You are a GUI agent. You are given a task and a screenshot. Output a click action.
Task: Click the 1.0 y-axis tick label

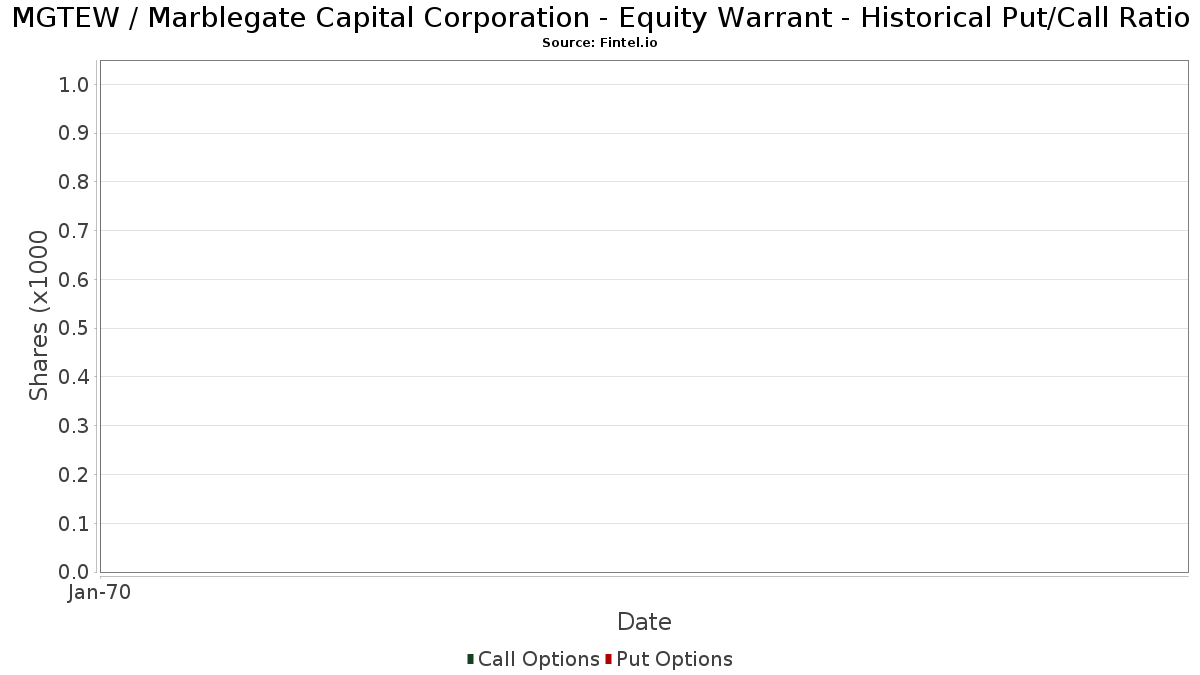pos(74,85)
